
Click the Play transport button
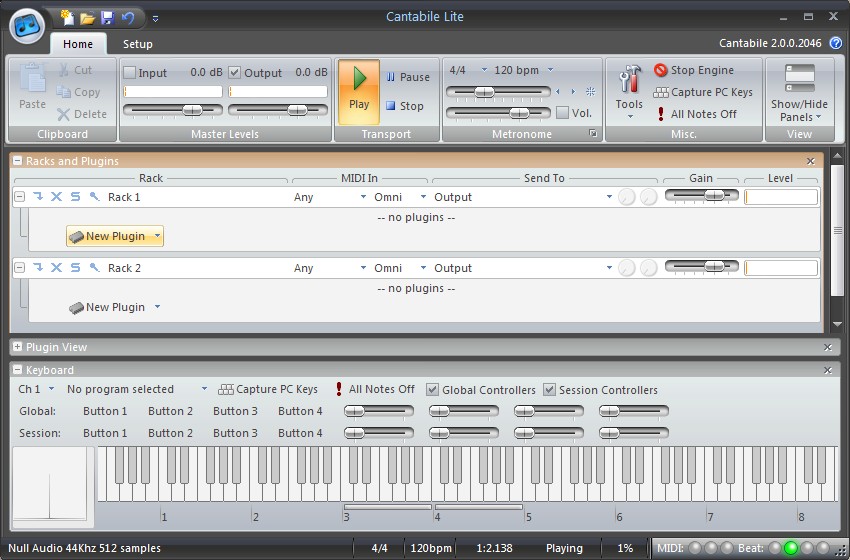pos(359,91)
